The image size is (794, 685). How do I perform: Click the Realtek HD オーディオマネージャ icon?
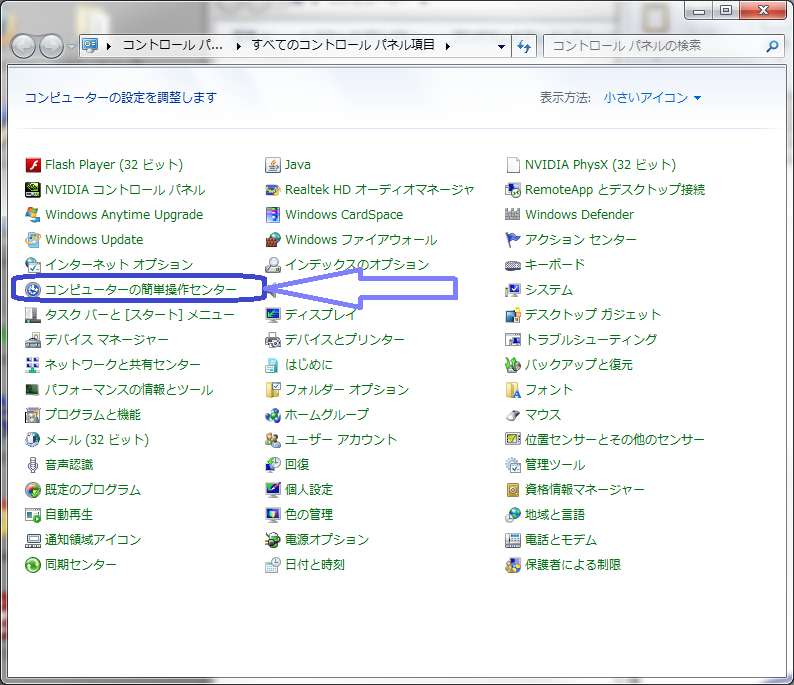pos(273,190)
